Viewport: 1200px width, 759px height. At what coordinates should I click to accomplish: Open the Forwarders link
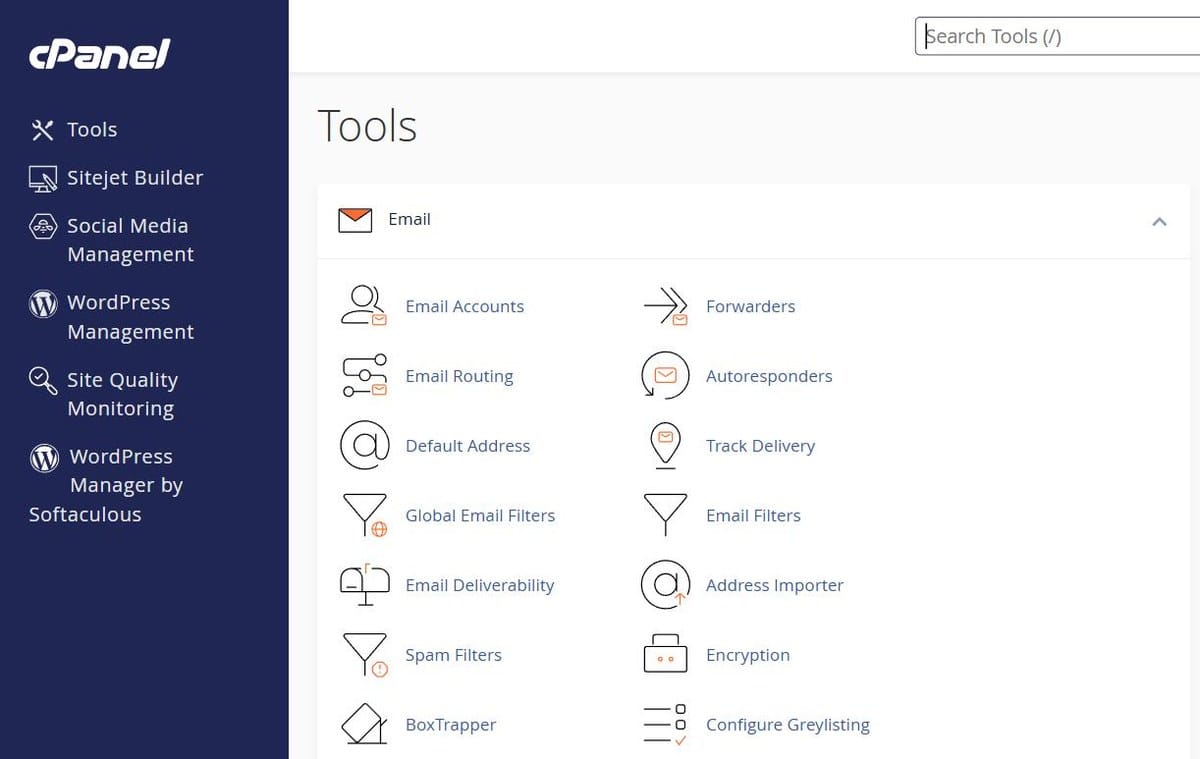(x=750, y=307)
